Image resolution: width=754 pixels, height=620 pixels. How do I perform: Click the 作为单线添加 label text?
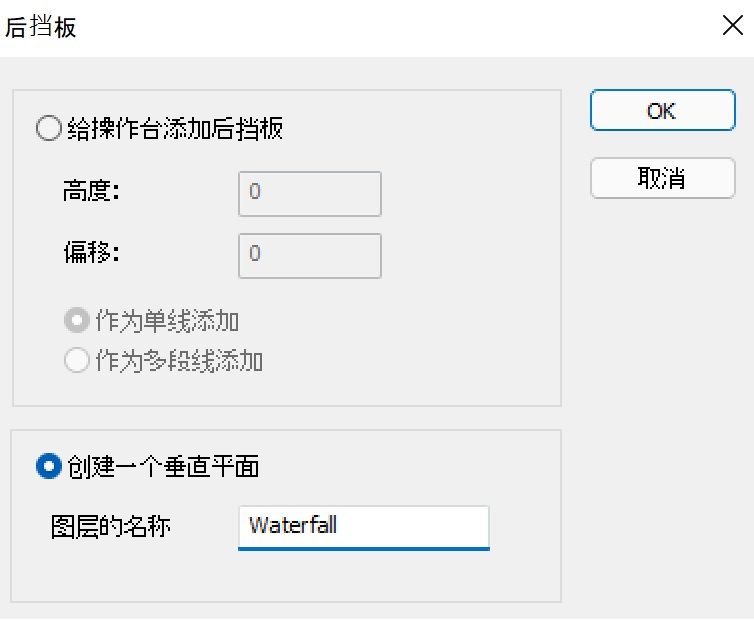tap(166, 322)
